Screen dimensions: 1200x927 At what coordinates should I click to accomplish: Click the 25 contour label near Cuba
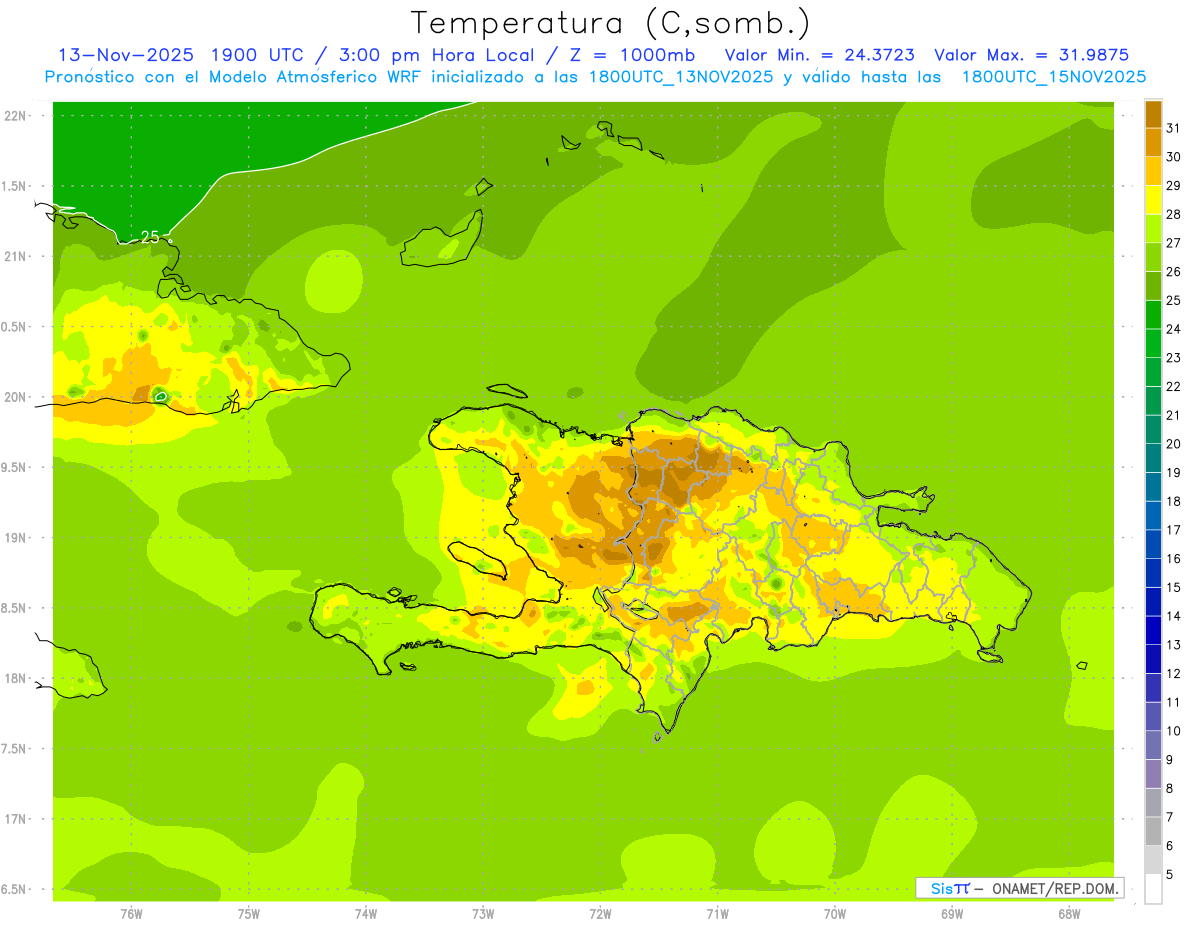click(x=150, y=237)
